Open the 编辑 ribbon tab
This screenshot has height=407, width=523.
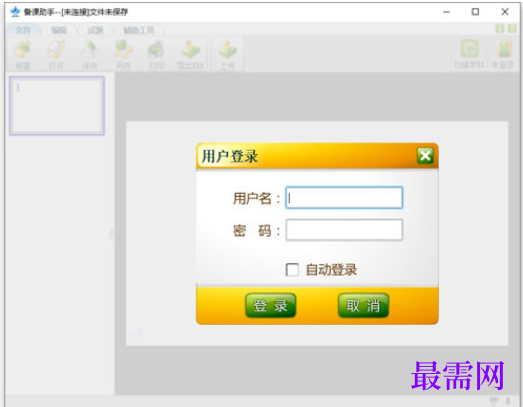tap(59, 30)
